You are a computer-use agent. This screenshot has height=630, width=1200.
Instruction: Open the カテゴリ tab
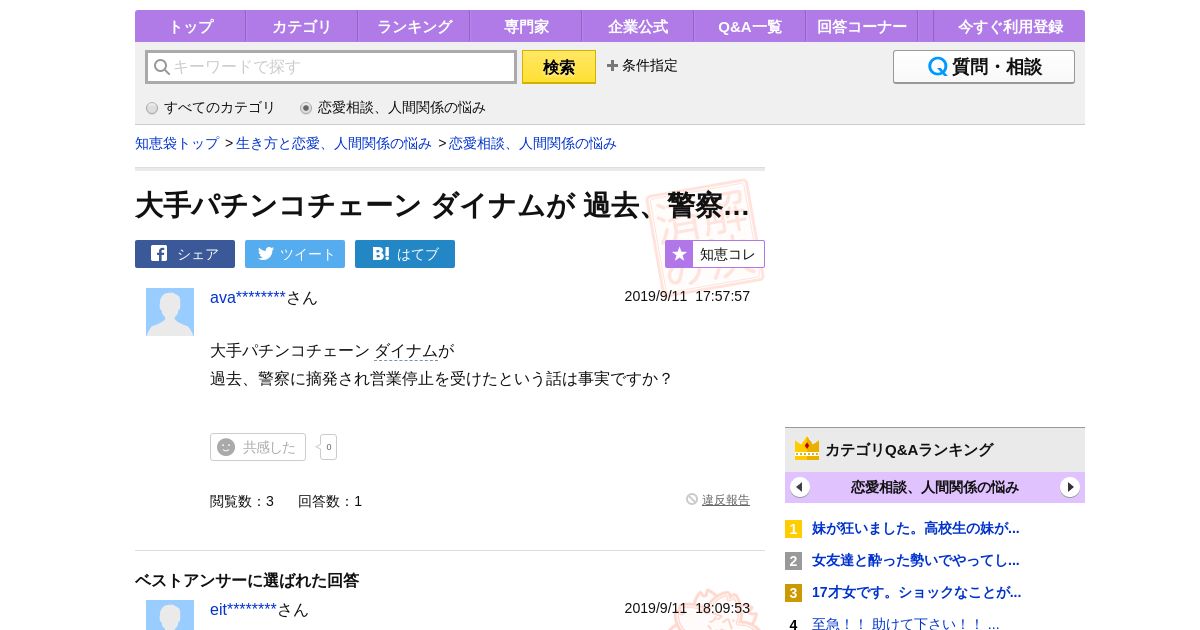click(x=301, y=26)
